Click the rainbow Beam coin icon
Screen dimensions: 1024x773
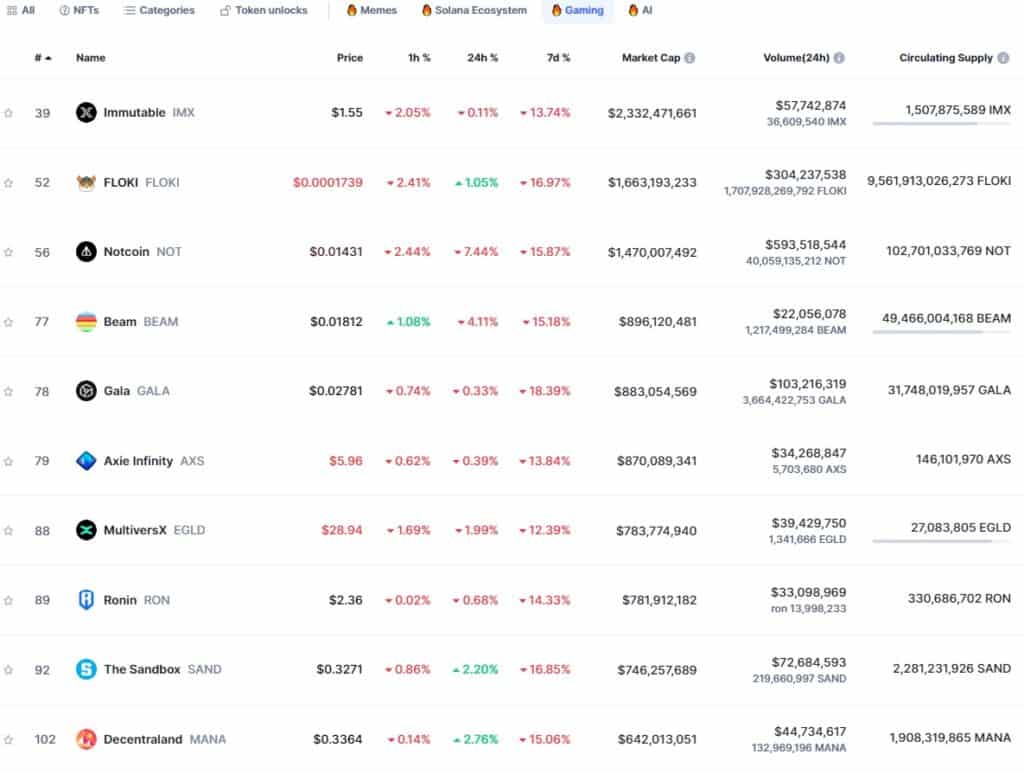pos(86,321)
